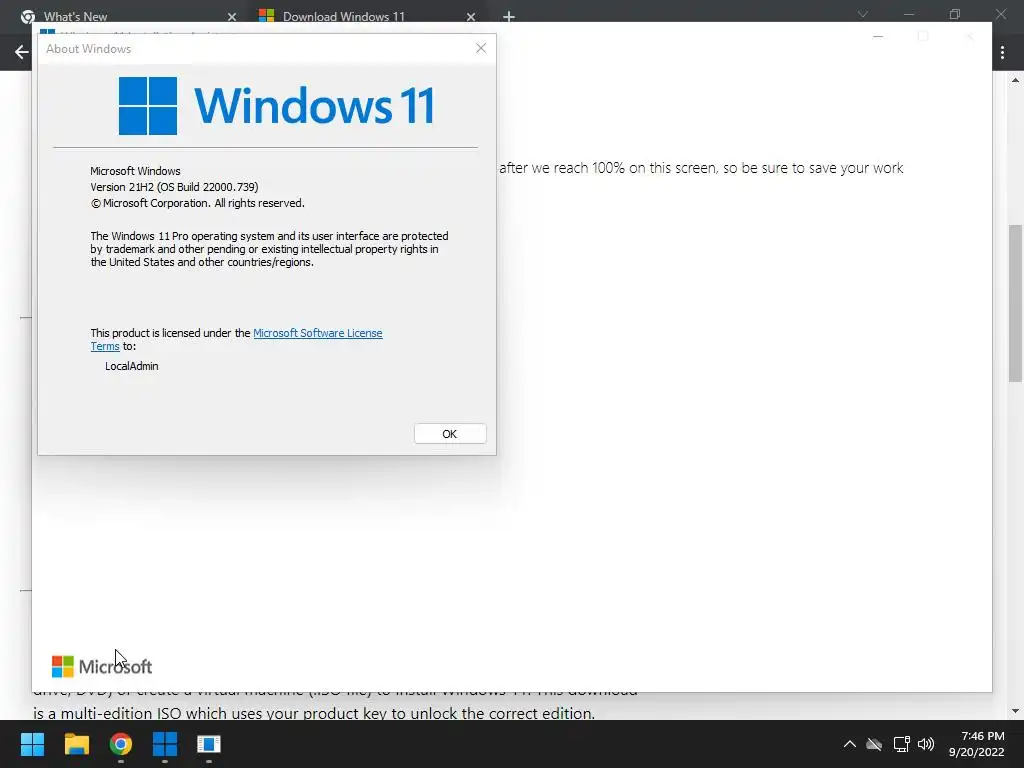Show hidden system tray icons
The width and height of the screenshot is (1024, 768).
click(850, 744)
